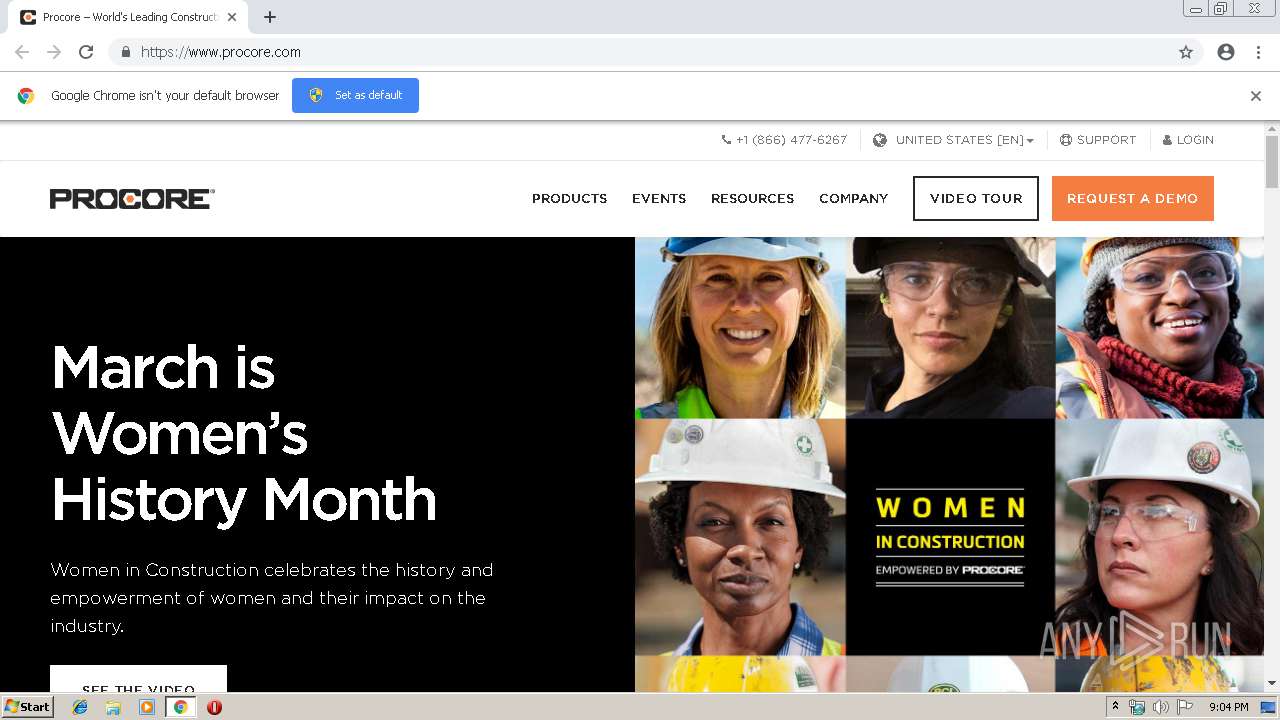Click the vertical scrollbar thumb

pos(1272,162)
